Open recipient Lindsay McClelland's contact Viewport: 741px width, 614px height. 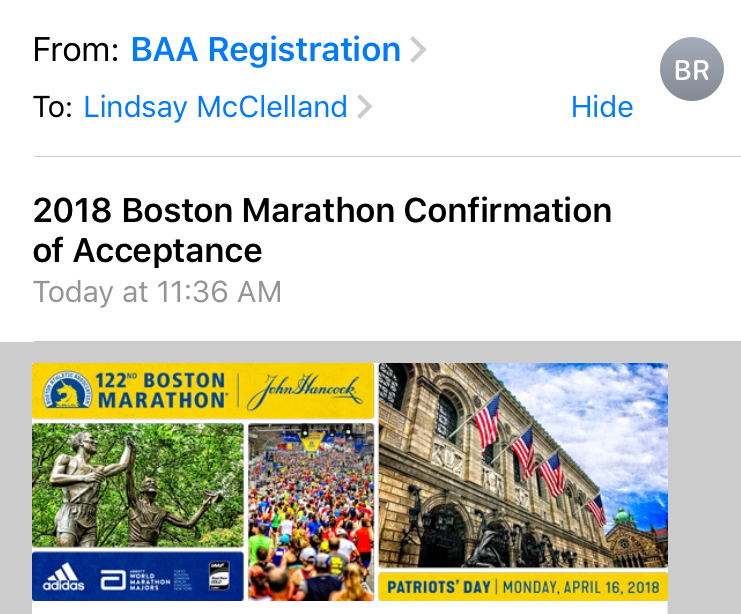tap(215, 107)
